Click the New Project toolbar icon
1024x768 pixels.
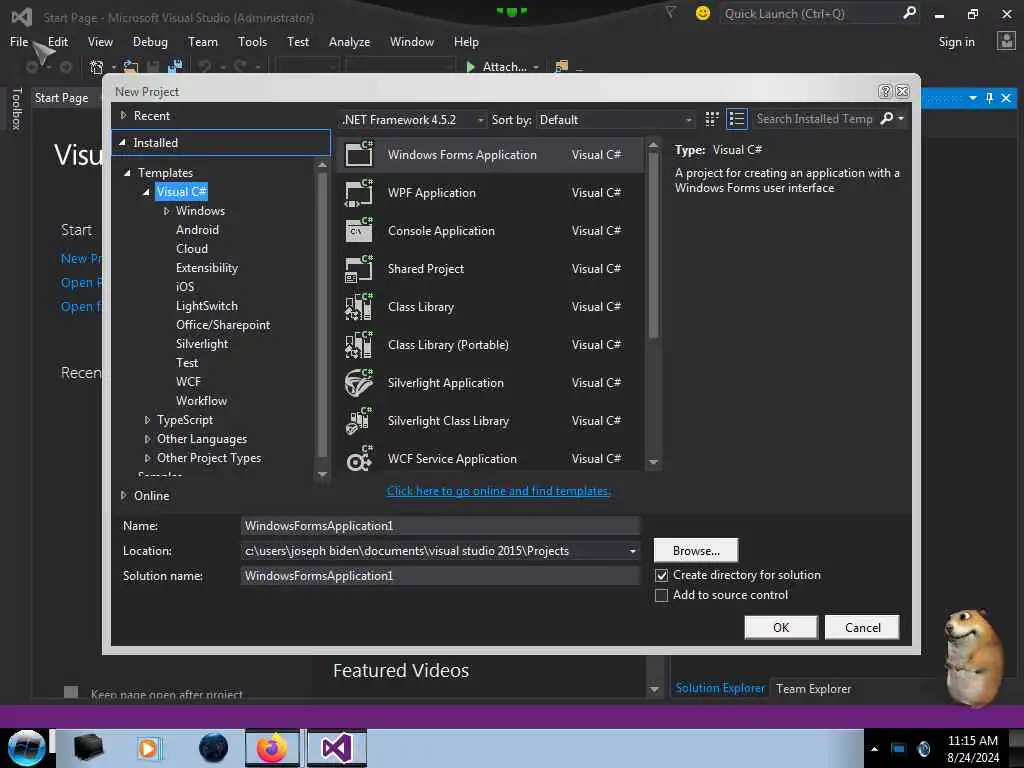(97, 67)
